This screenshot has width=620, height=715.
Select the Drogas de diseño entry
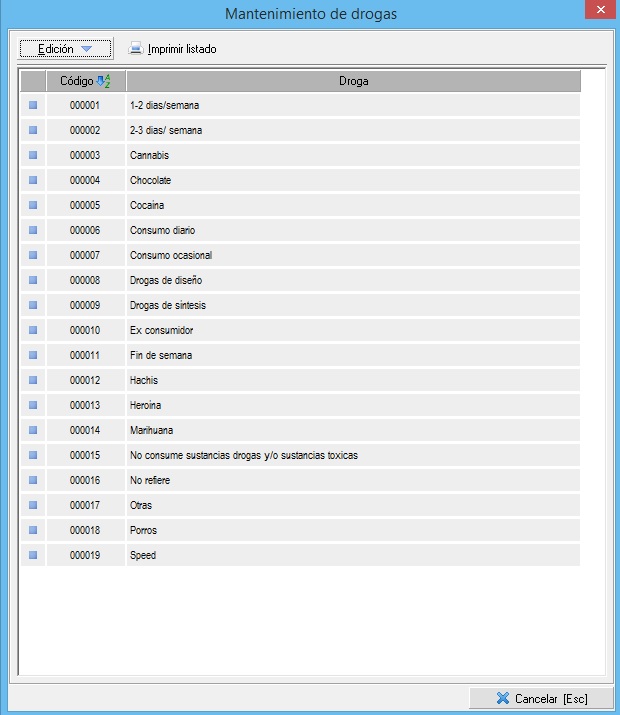(166, 280)
